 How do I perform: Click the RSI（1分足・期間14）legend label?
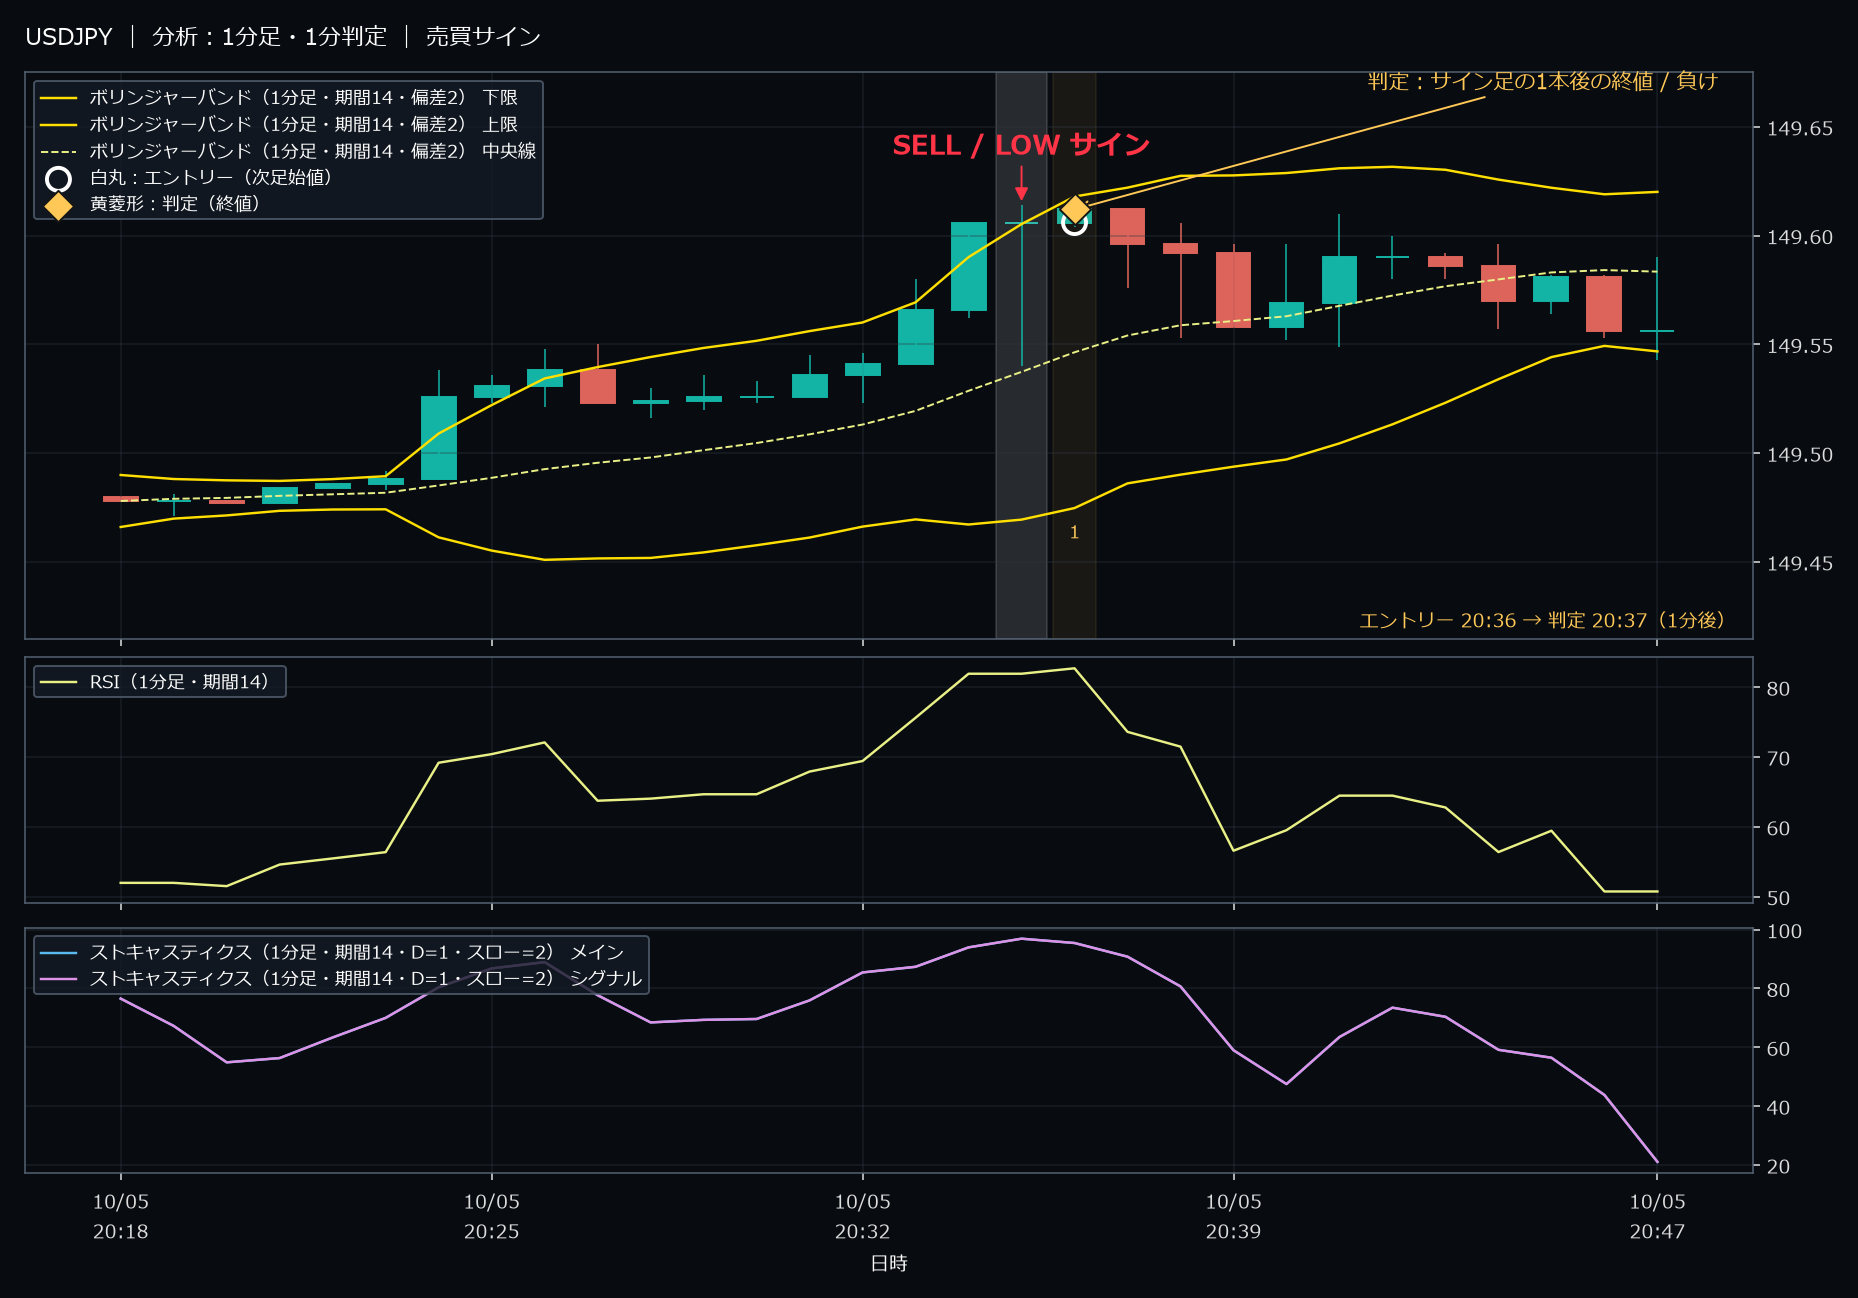click(179, 682)
